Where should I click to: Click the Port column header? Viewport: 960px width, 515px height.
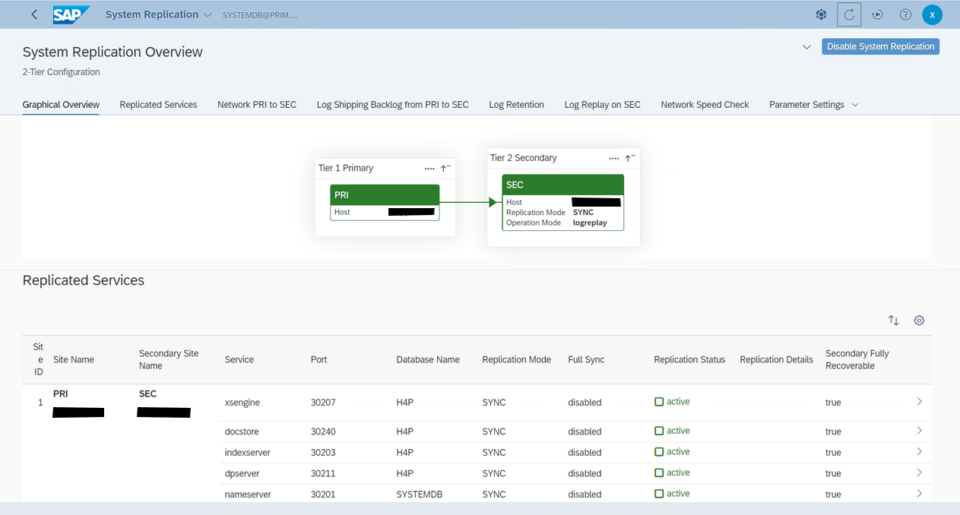pyautogui.click(x=318, y=359)
